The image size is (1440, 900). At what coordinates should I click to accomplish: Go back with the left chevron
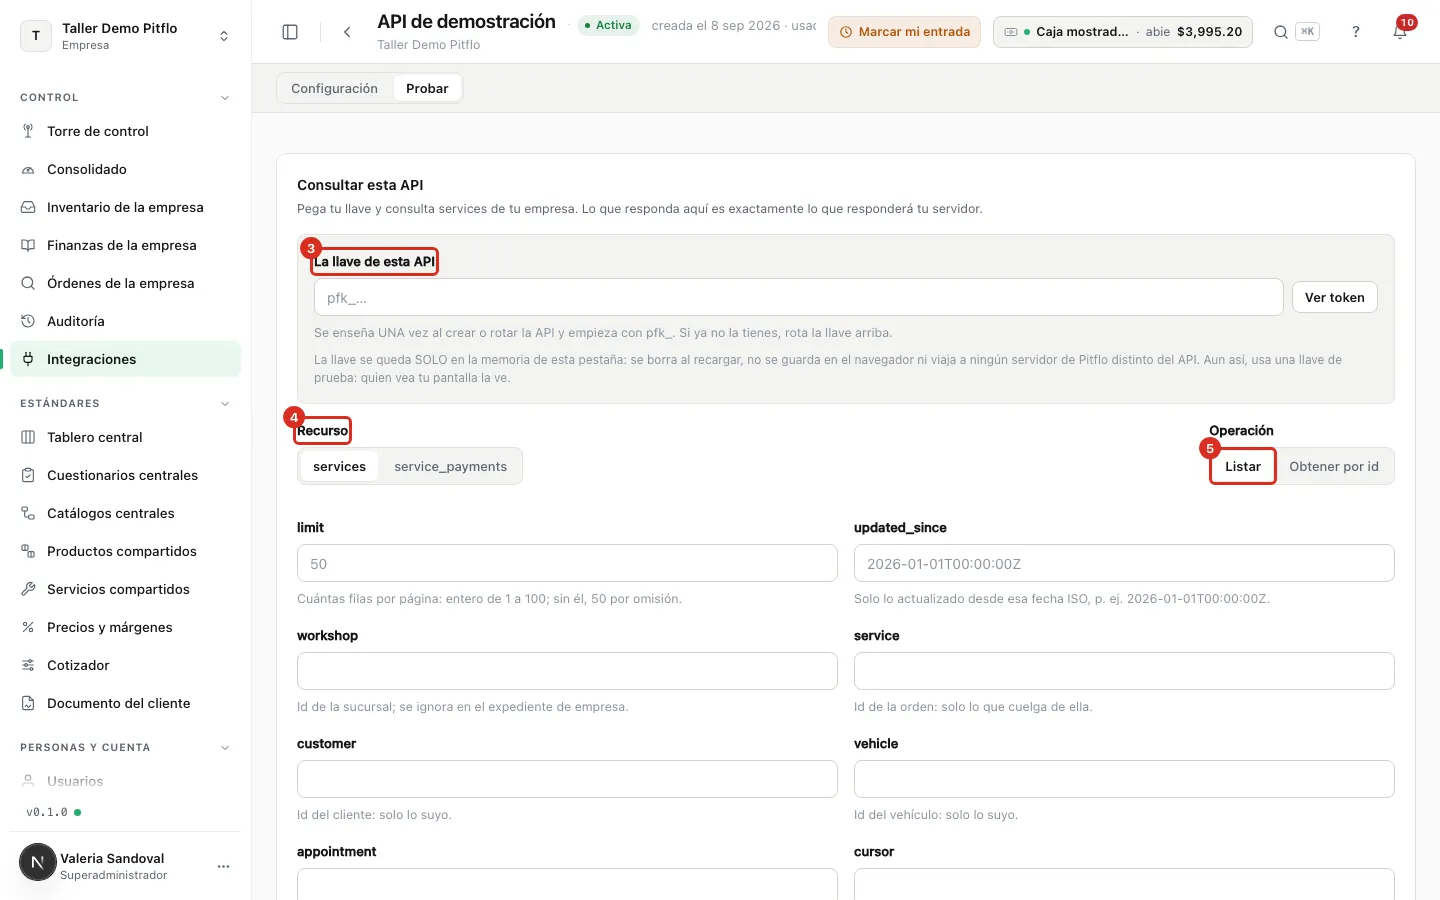(x=347, y=32)
